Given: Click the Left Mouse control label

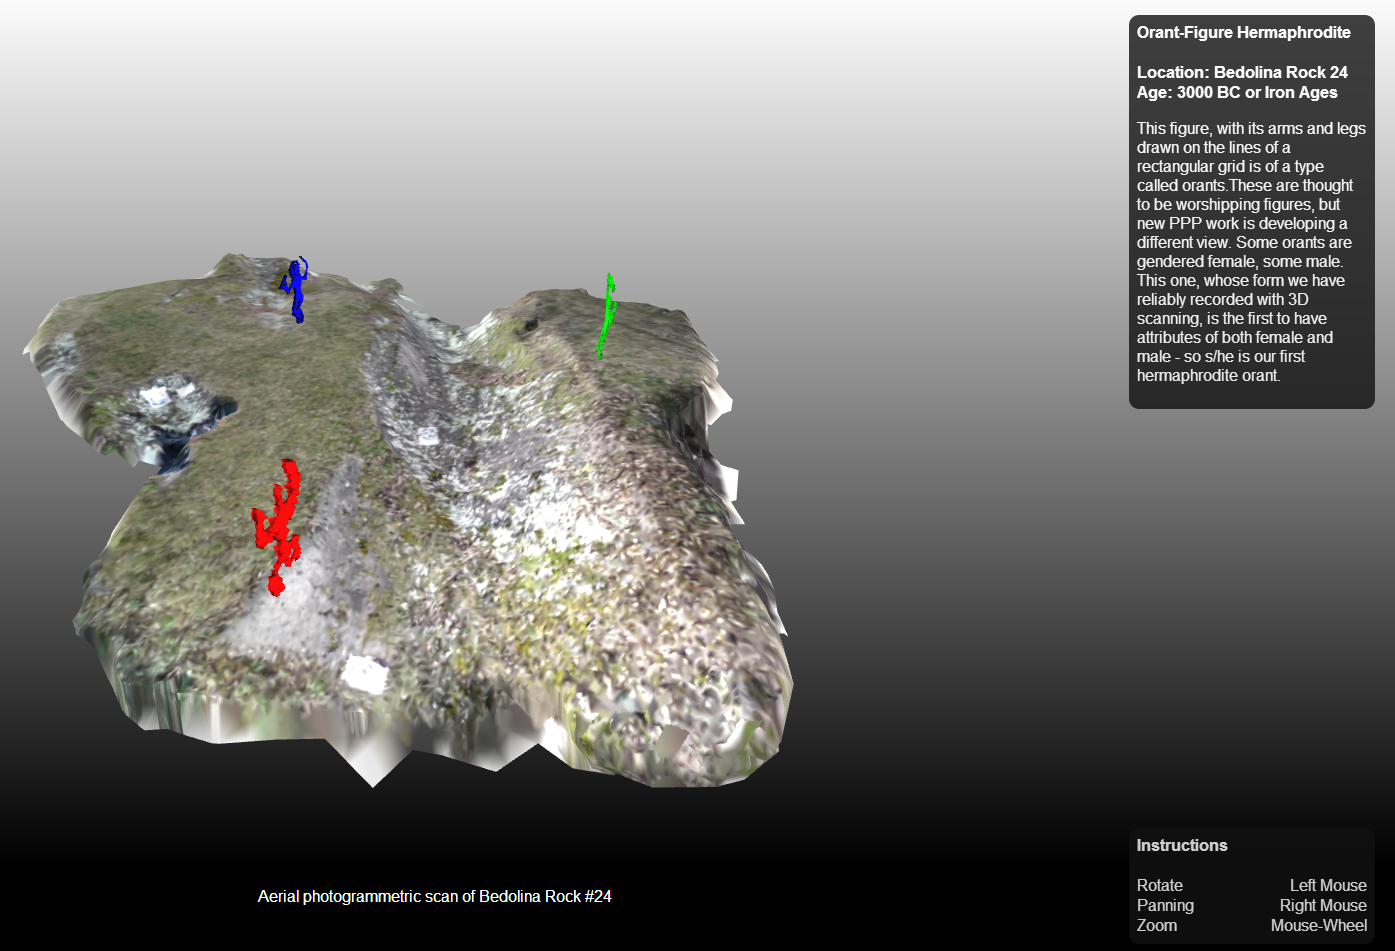Looking at the screenshot, I should point(1327,885).
